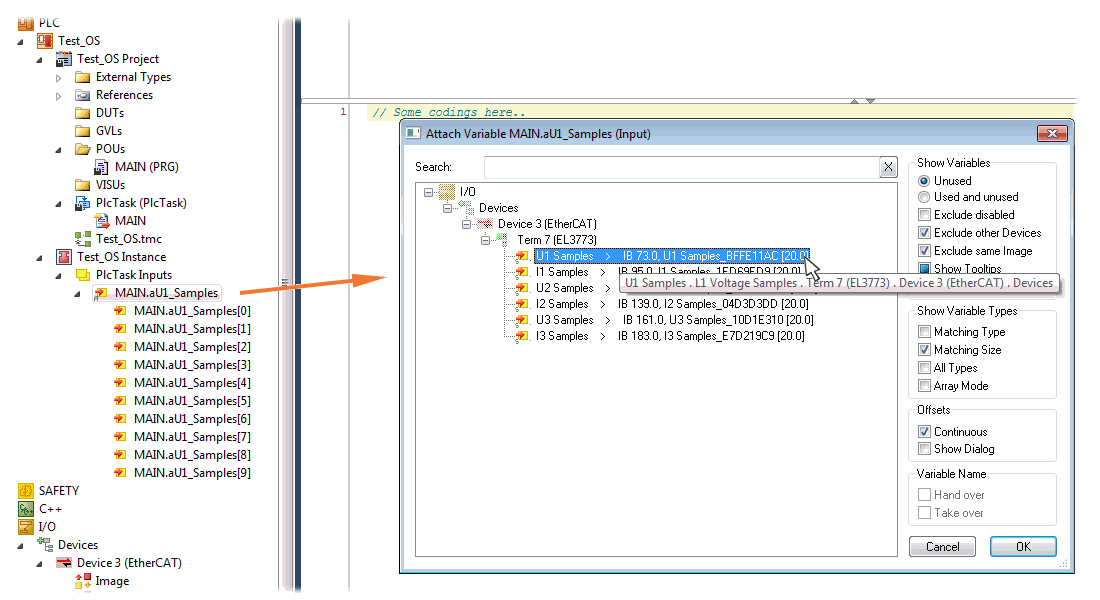Collapse the I/O node in dialog tree
This screenshot has height=600, width=1100.
pos(429,192)
